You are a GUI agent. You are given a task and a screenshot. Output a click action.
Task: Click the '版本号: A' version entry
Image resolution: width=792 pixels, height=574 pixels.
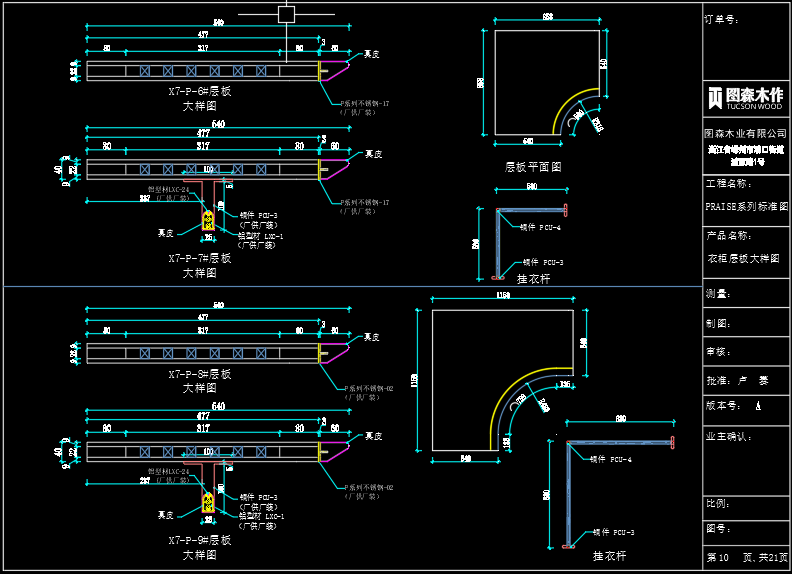pyautogui.click(x=733, y=406)
